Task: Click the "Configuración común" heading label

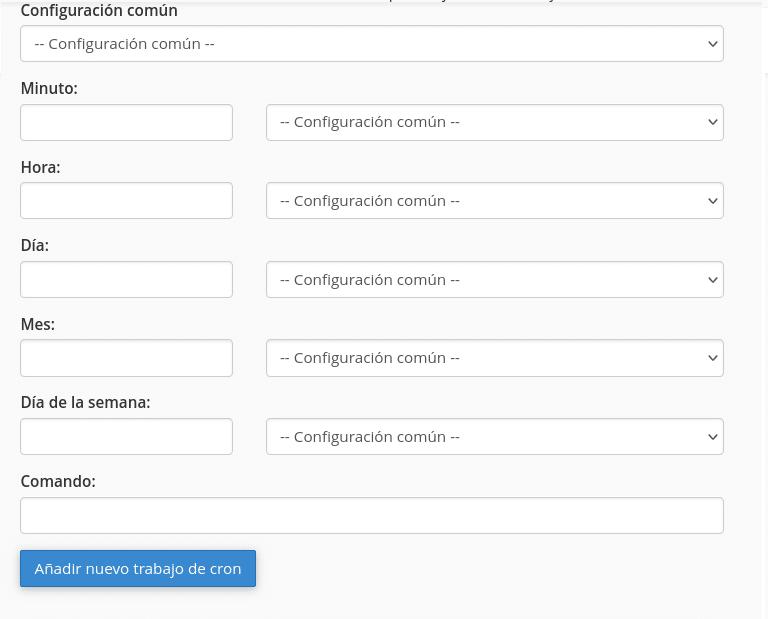Action: 99,11
